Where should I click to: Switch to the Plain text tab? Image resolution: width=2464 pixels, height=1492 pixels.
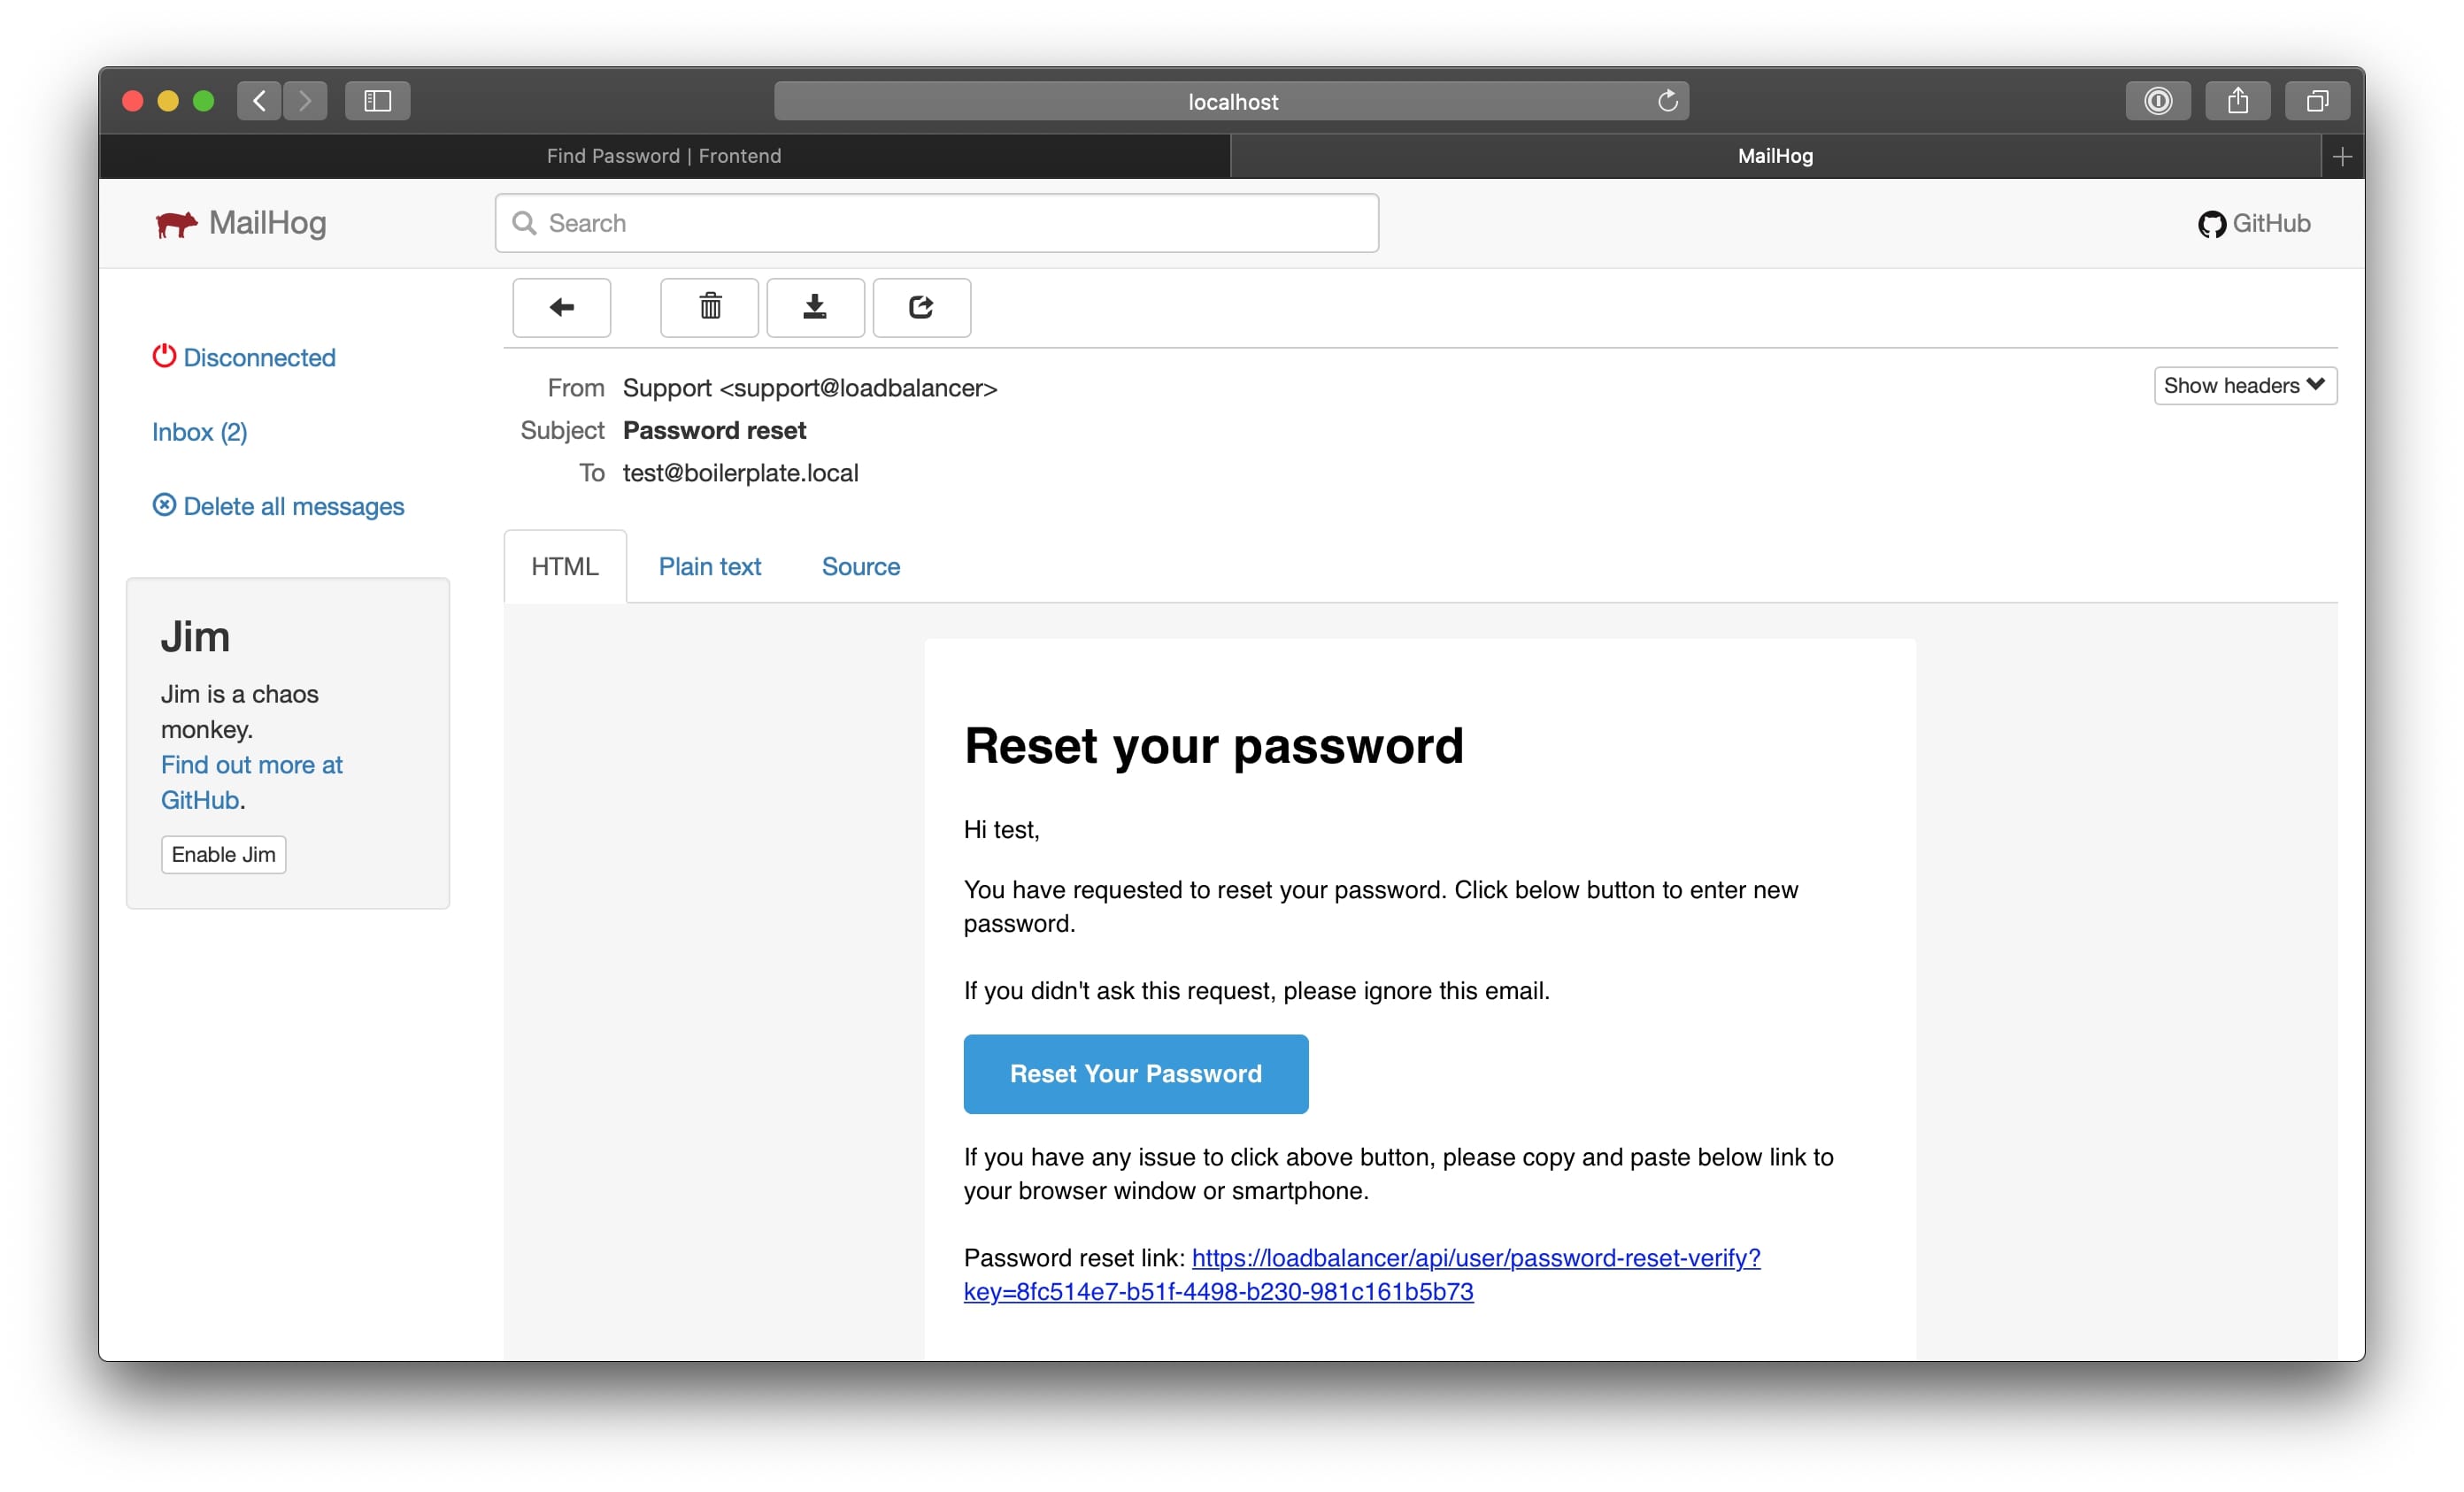[709, 566]
